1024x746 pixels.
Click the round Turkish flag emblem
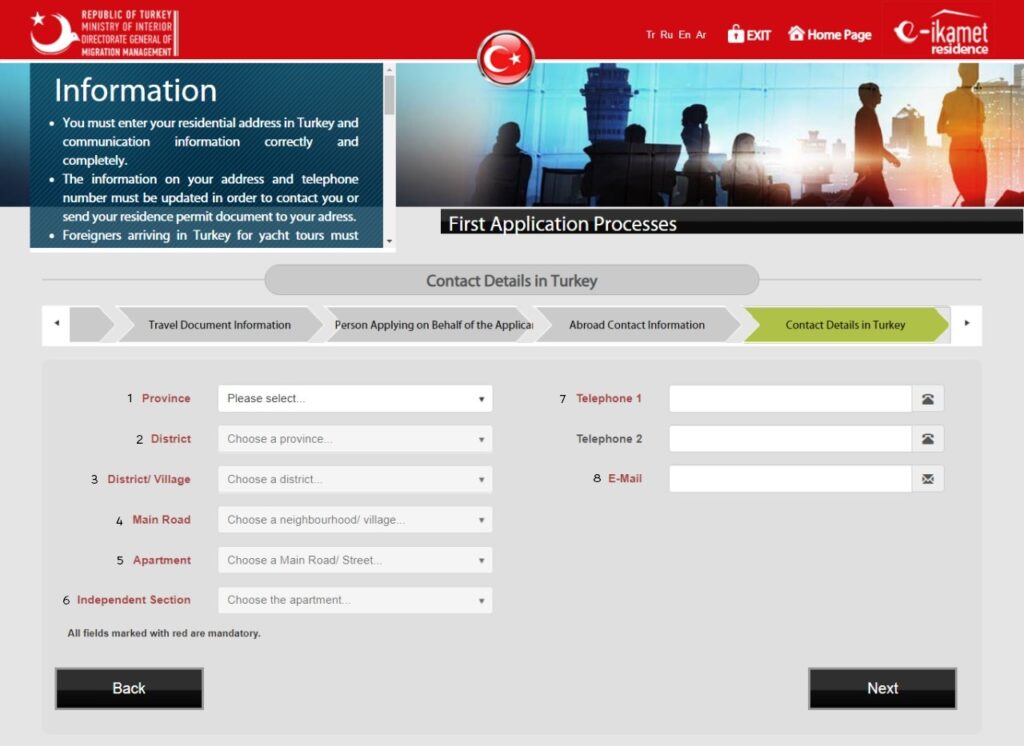506,58
